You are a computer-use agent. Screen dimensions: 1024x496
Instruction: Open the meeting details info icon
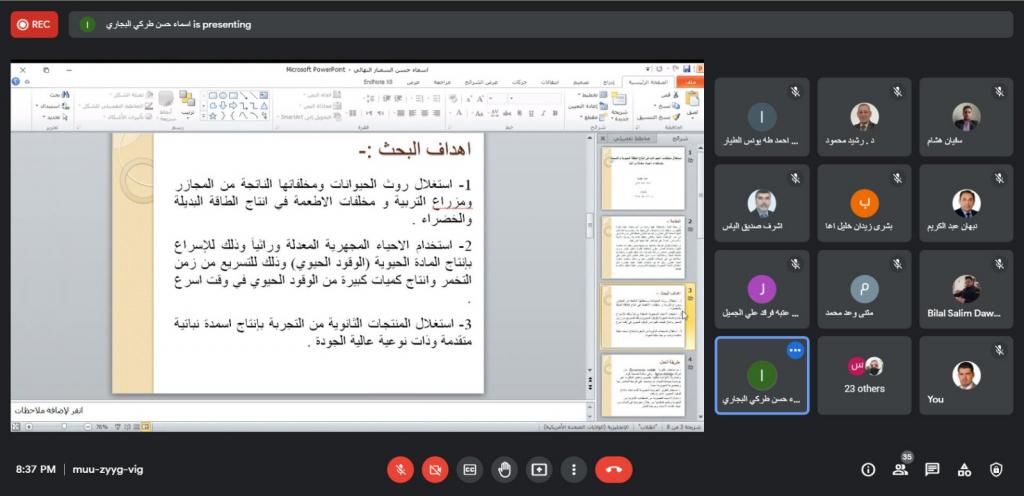(x=868, y=469)
